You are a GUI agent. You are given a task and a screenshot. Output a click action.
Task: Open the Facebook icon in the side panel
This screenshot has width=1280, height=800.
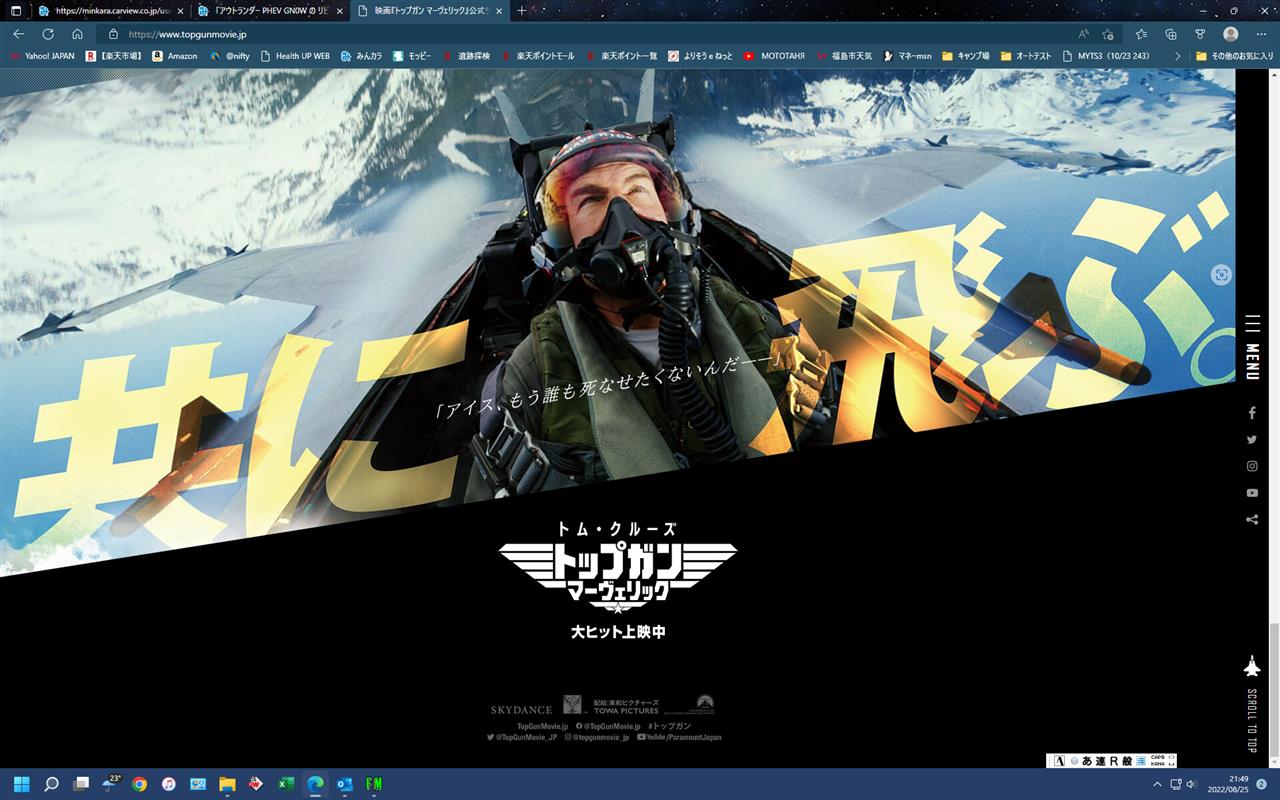pyautogui.click(x=1252, y=413)
